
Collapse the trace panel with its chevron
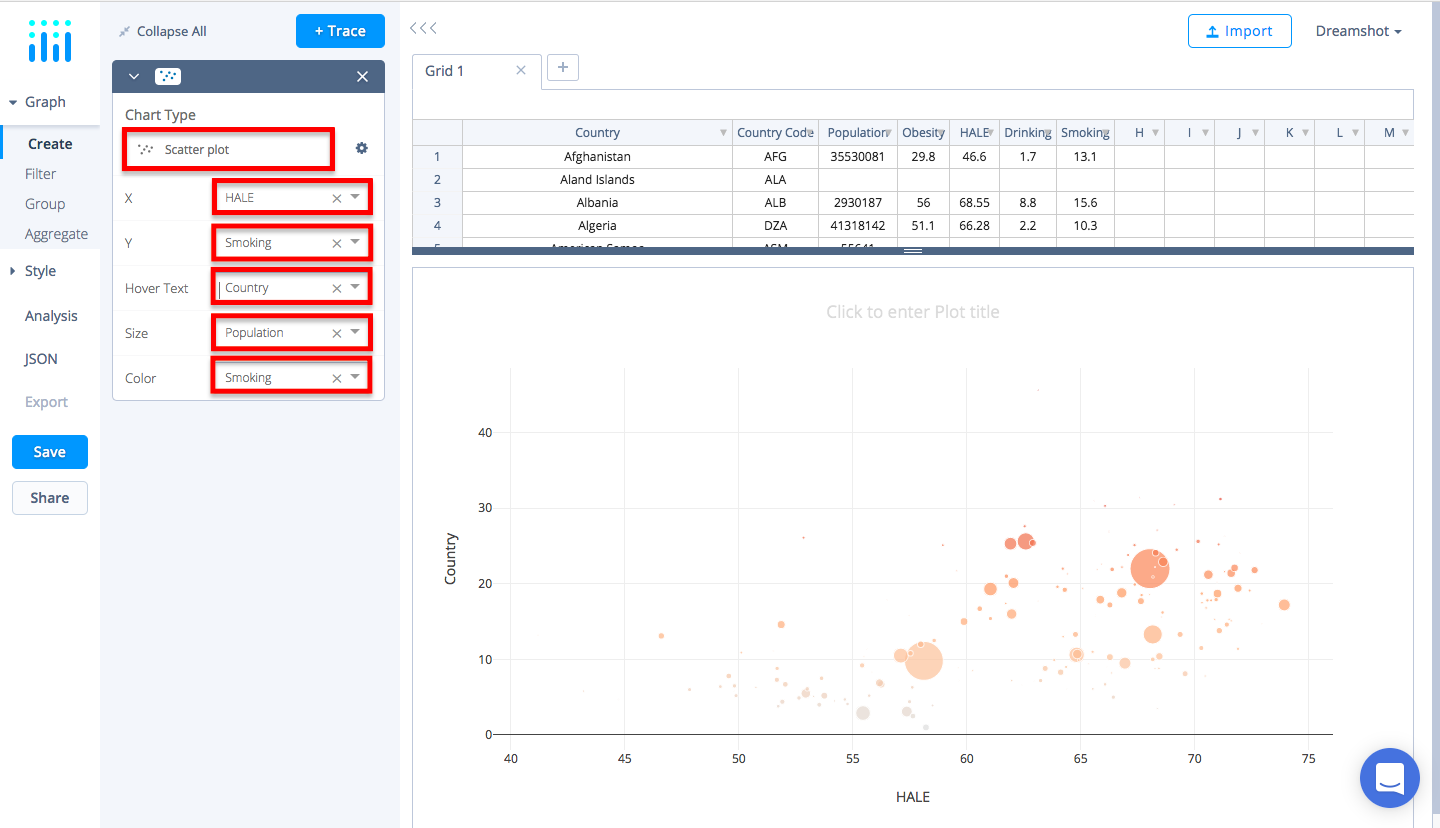133,76
